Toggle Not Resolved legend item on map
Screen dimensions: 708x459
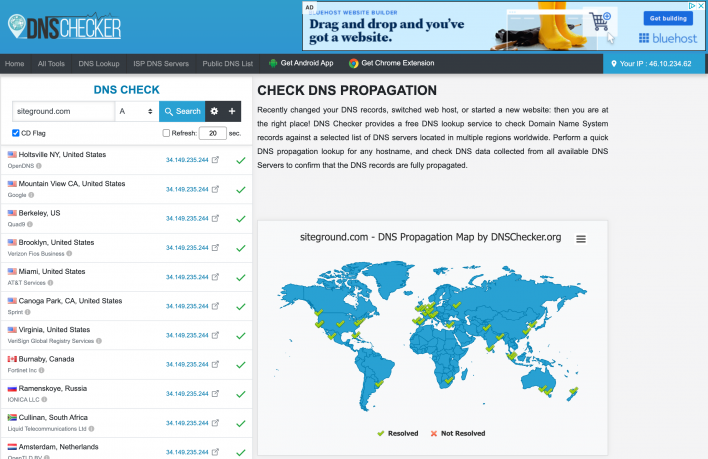click(458, 433)
